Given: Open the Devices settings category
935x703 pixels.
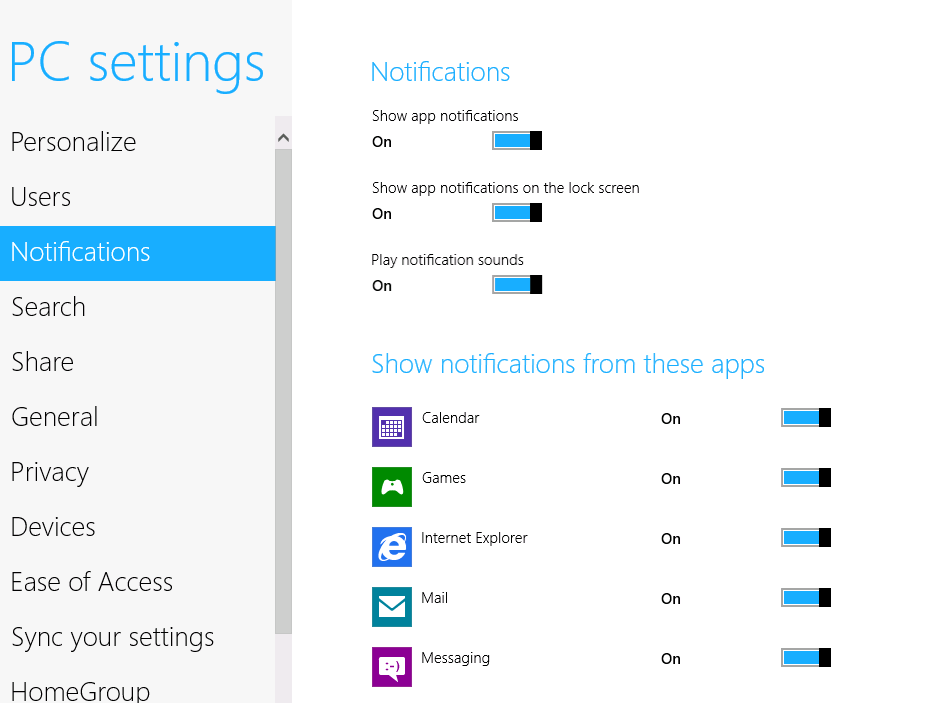Looking at the screenshot, I should click(138, 528).
